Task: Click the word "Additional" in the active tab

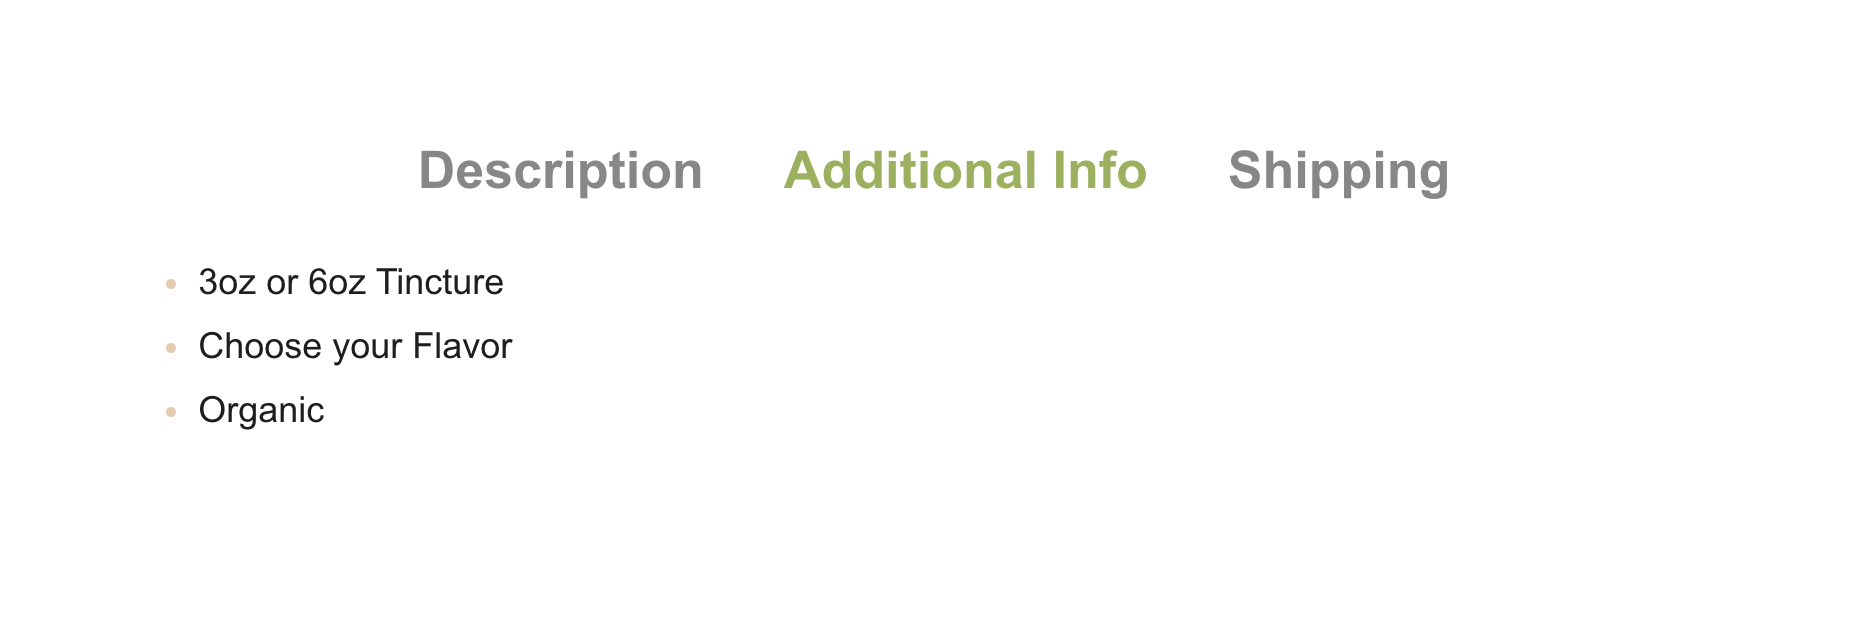Action: click(x=910, y=171)
